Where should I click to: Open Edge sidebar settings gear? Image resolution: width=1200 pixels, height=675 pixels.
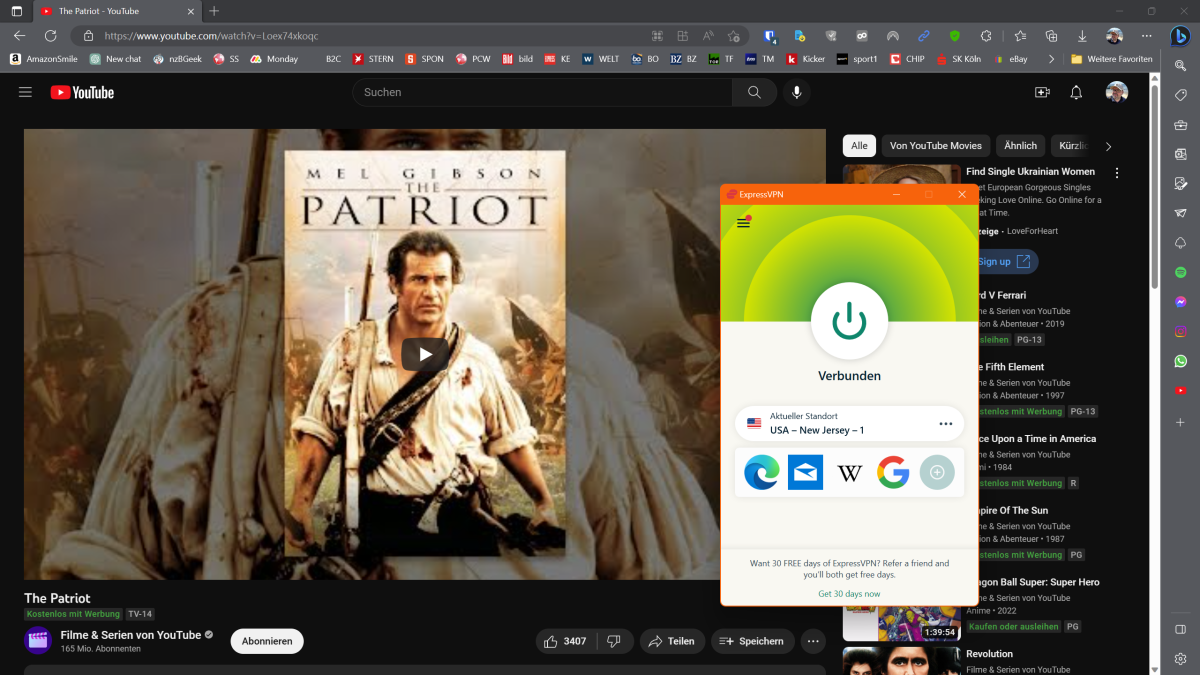point(1180,659)
